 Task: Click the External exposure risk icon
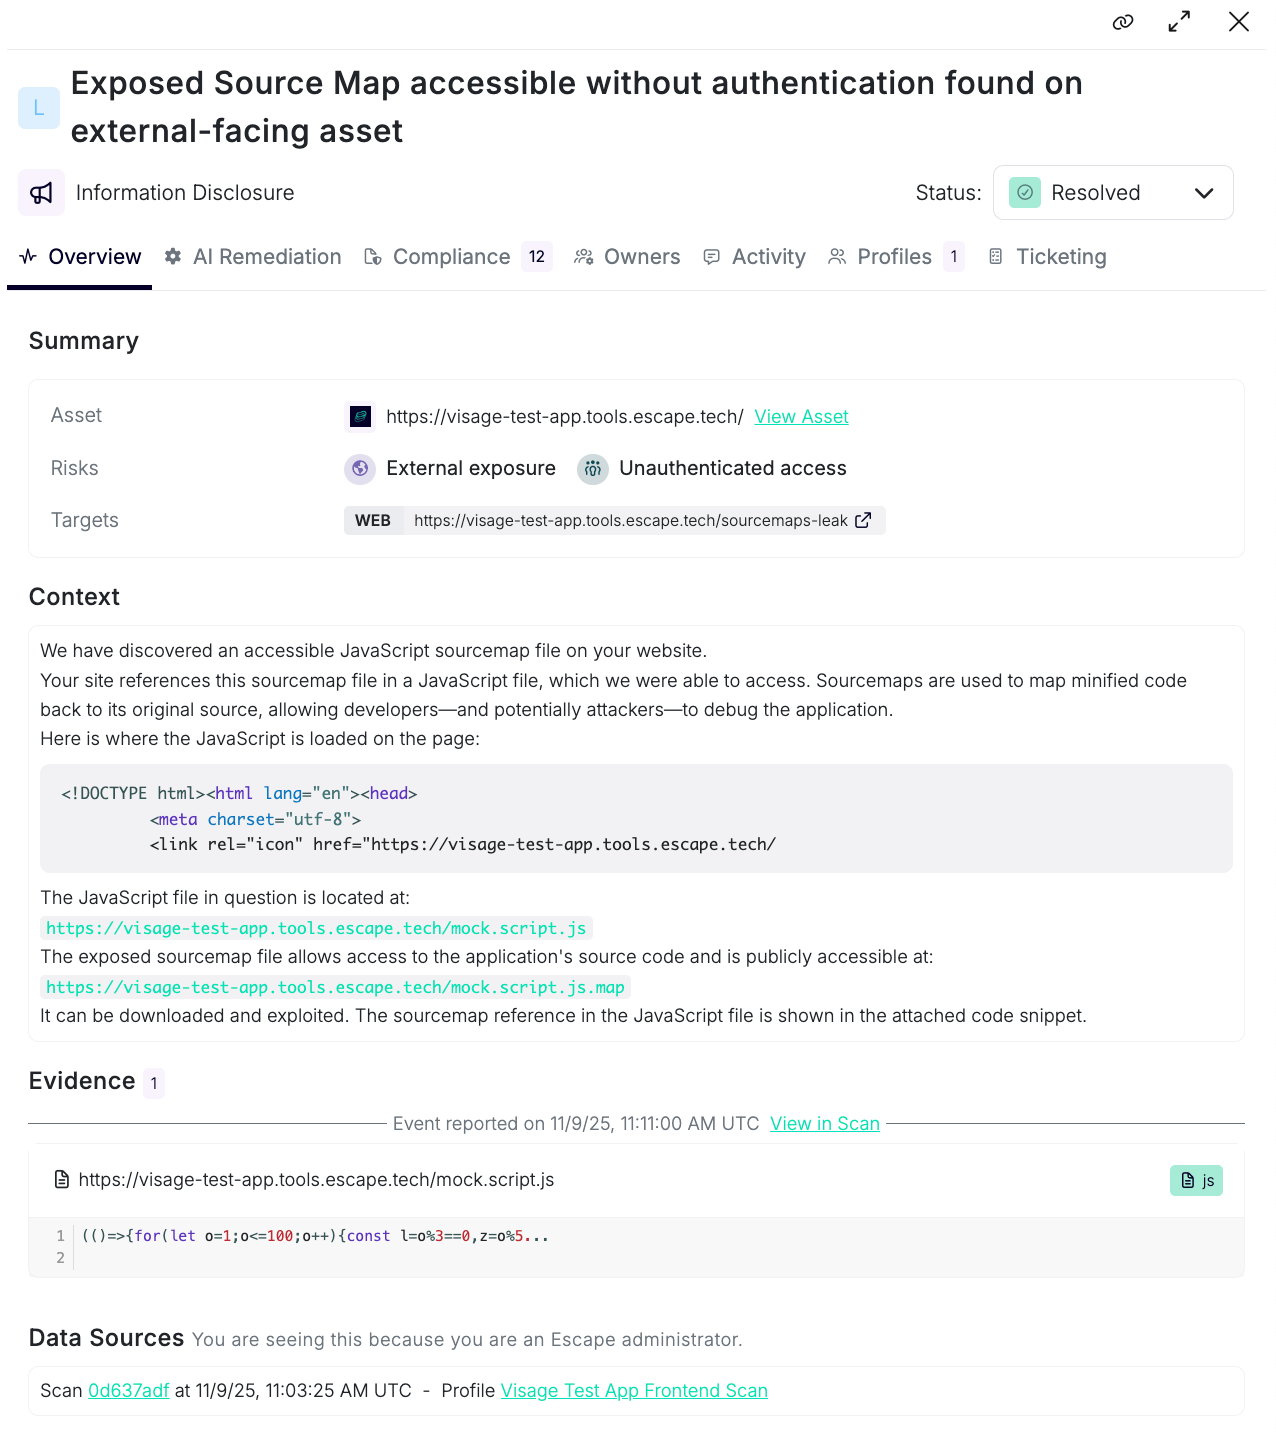[x=360, y=469]
